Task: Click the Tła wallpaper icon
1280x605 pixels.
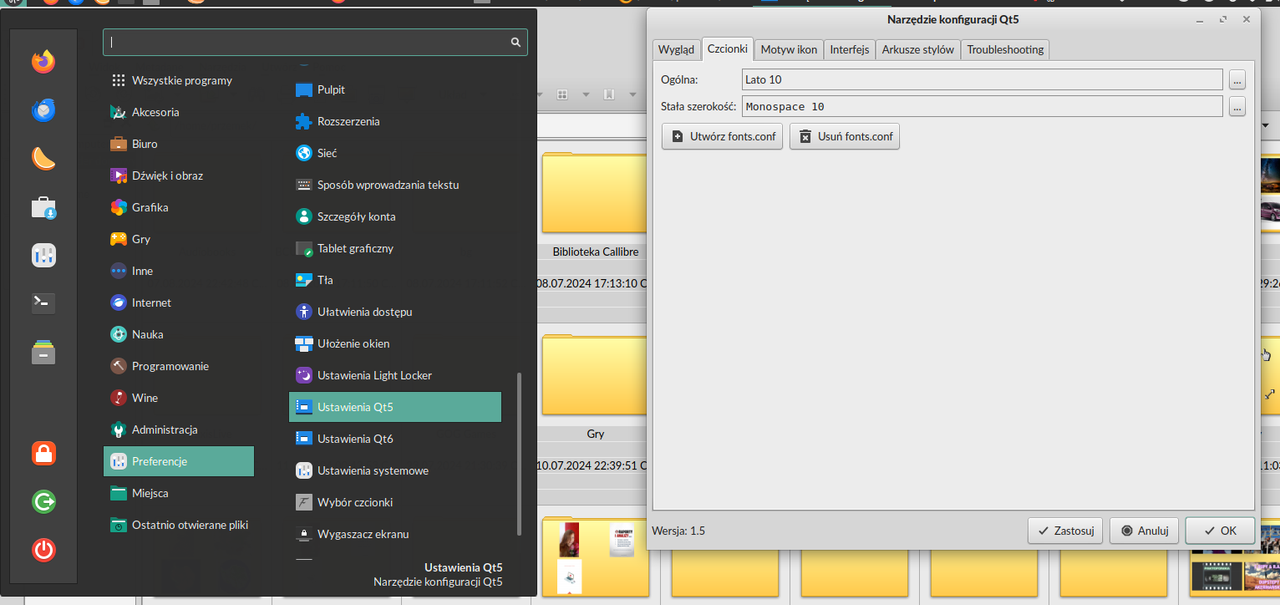Action: (x=304, y=280)
